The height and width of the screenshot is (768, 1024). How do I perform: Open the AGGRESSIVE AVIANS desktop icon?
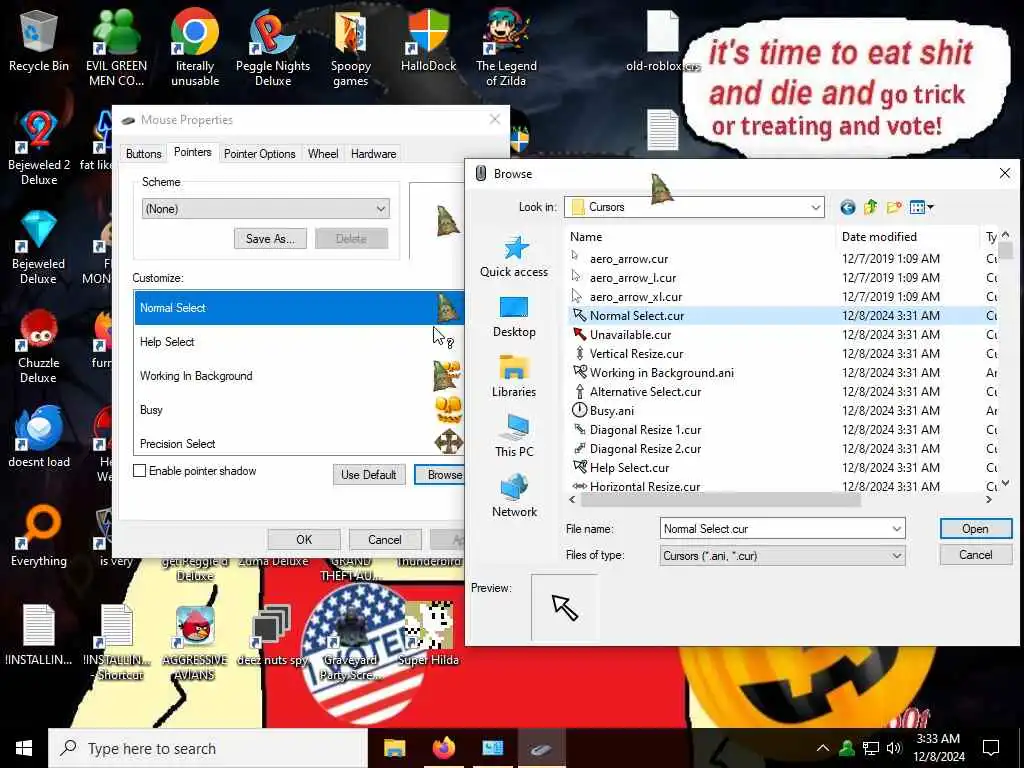pos(195,643)
